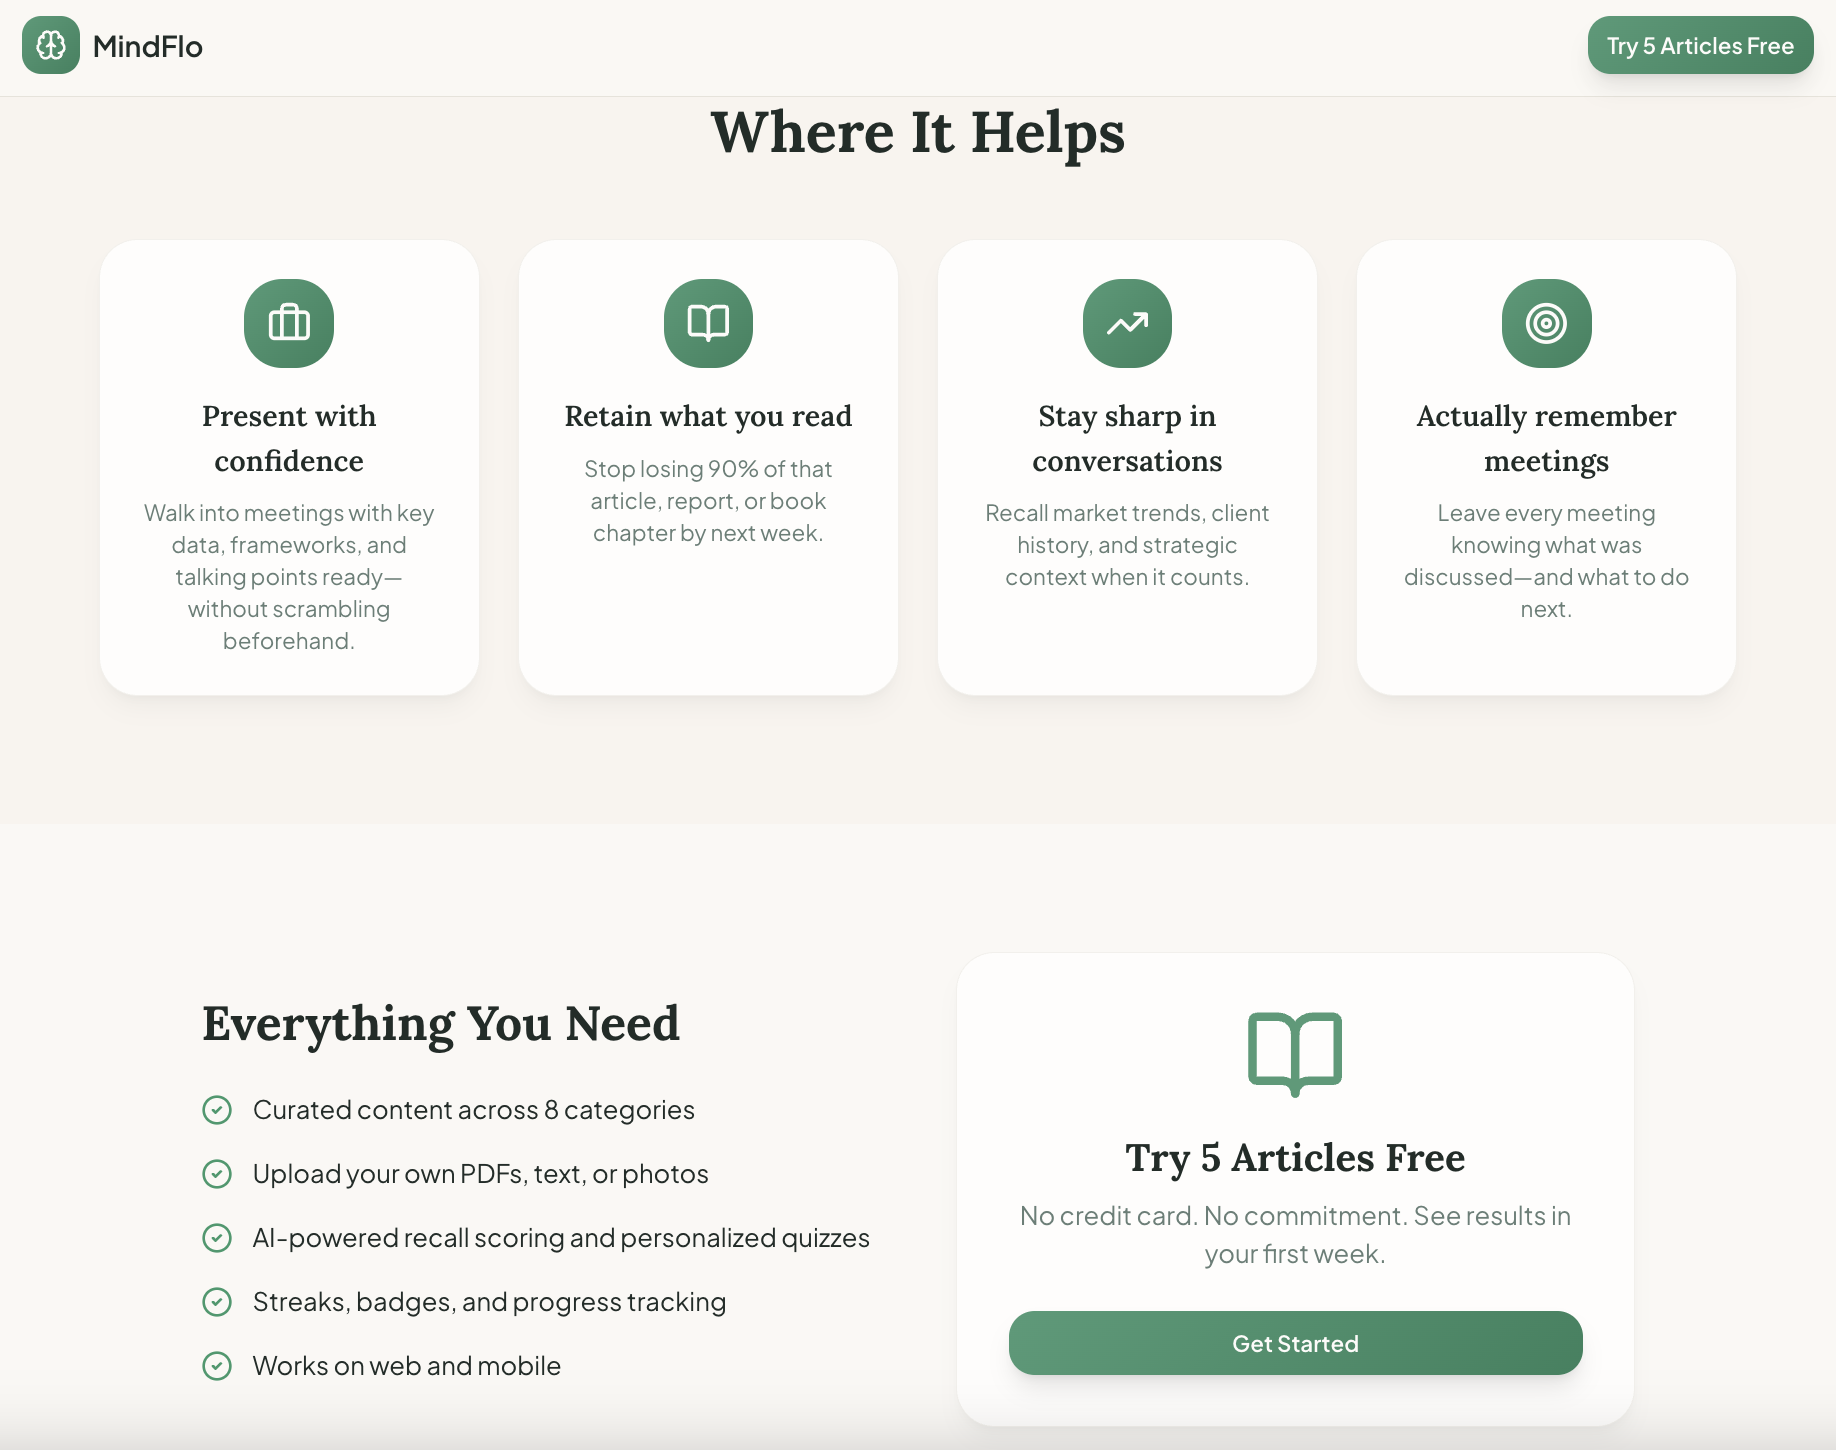Select the Present with confidence card title
Screen dimensions: 1836x1450
(289, 438)
